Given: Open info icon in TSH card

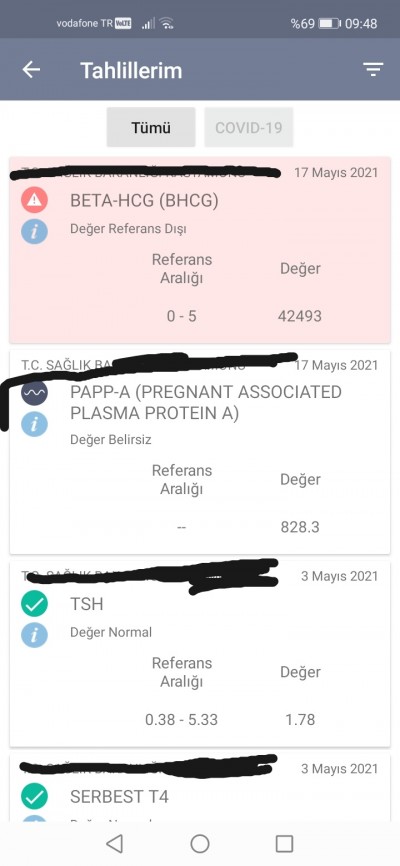Looking at the screenshot, I should click(34, 635).
